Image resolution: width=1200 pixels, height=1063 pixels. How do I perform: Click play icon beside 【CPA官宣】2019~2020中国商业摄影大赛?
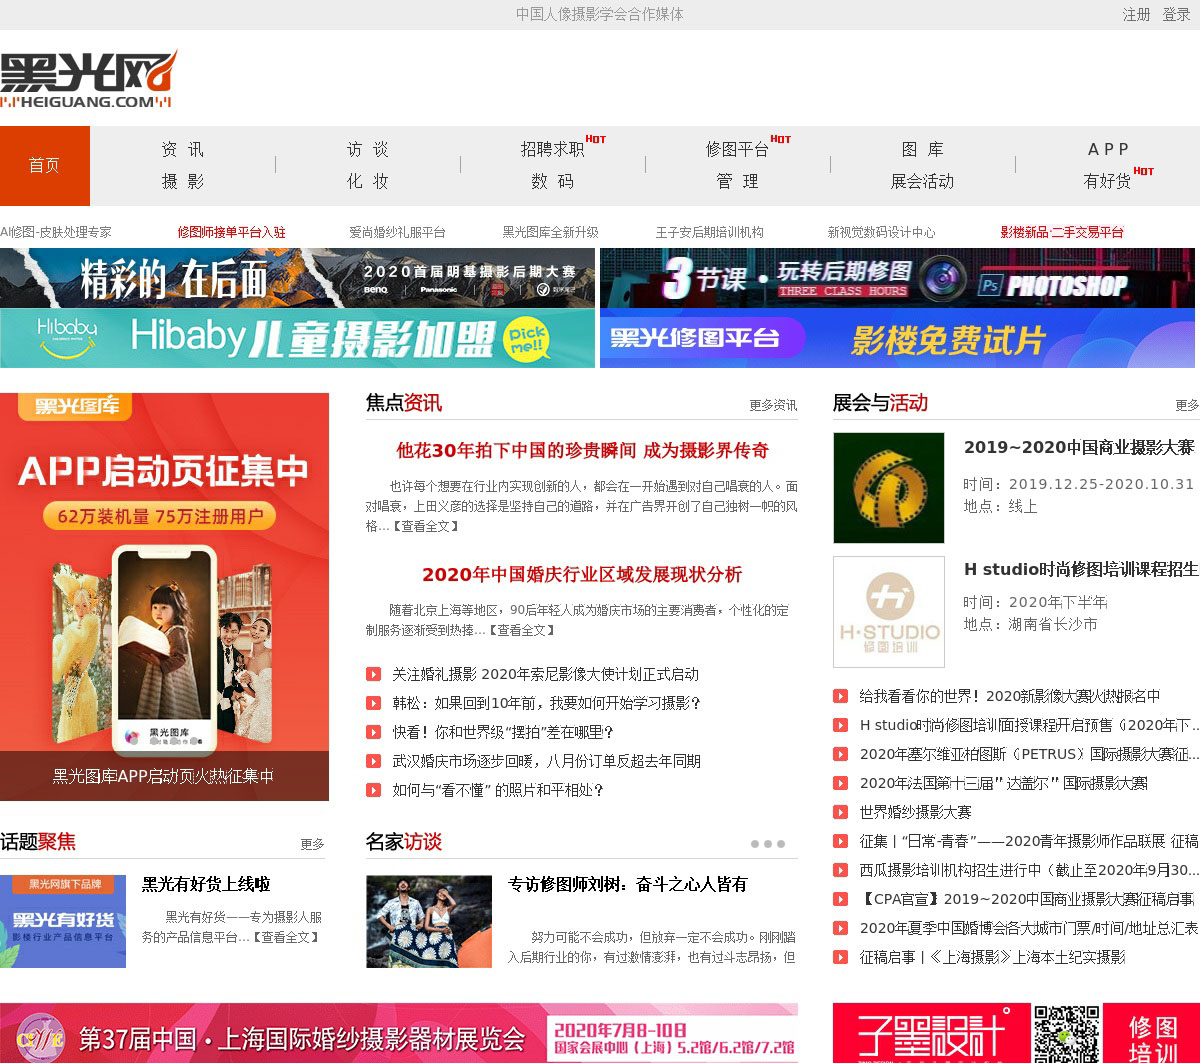point(841,899)
